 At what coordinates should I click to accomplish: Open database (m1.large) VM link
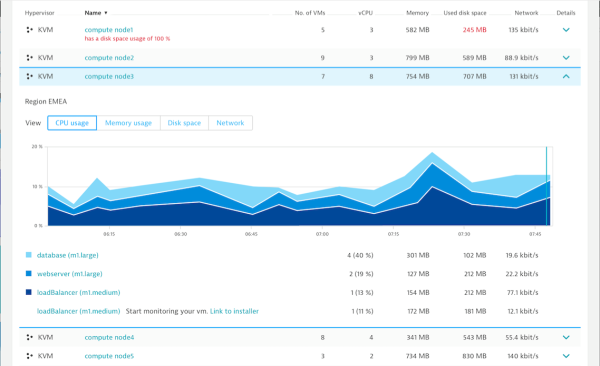(68, 255)
